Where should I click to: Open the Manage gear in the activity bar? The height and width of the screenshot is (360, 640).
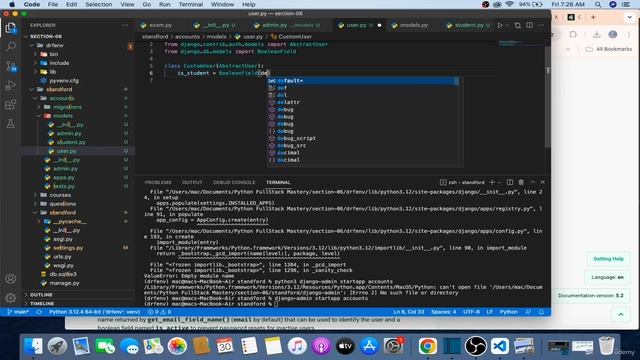click(11, 298)
